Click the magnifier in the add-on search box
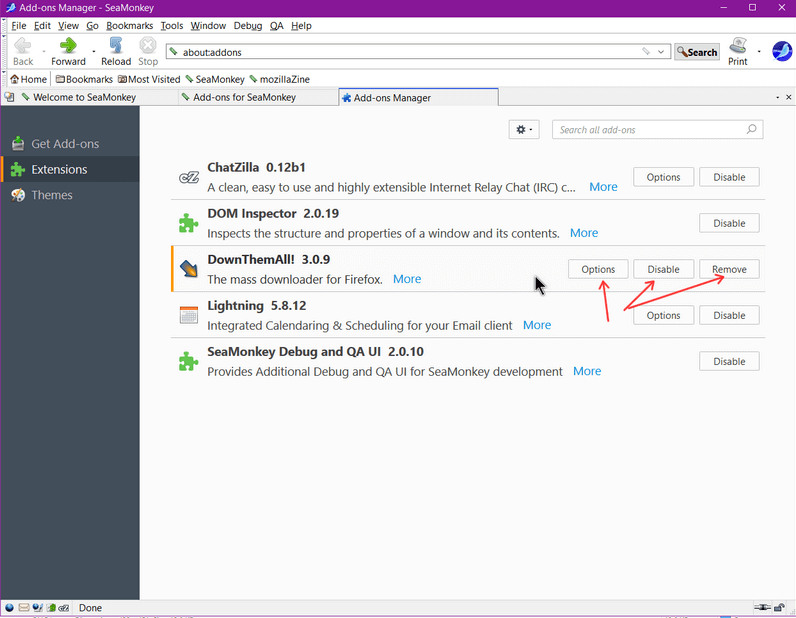 click(x=751, y=129)
